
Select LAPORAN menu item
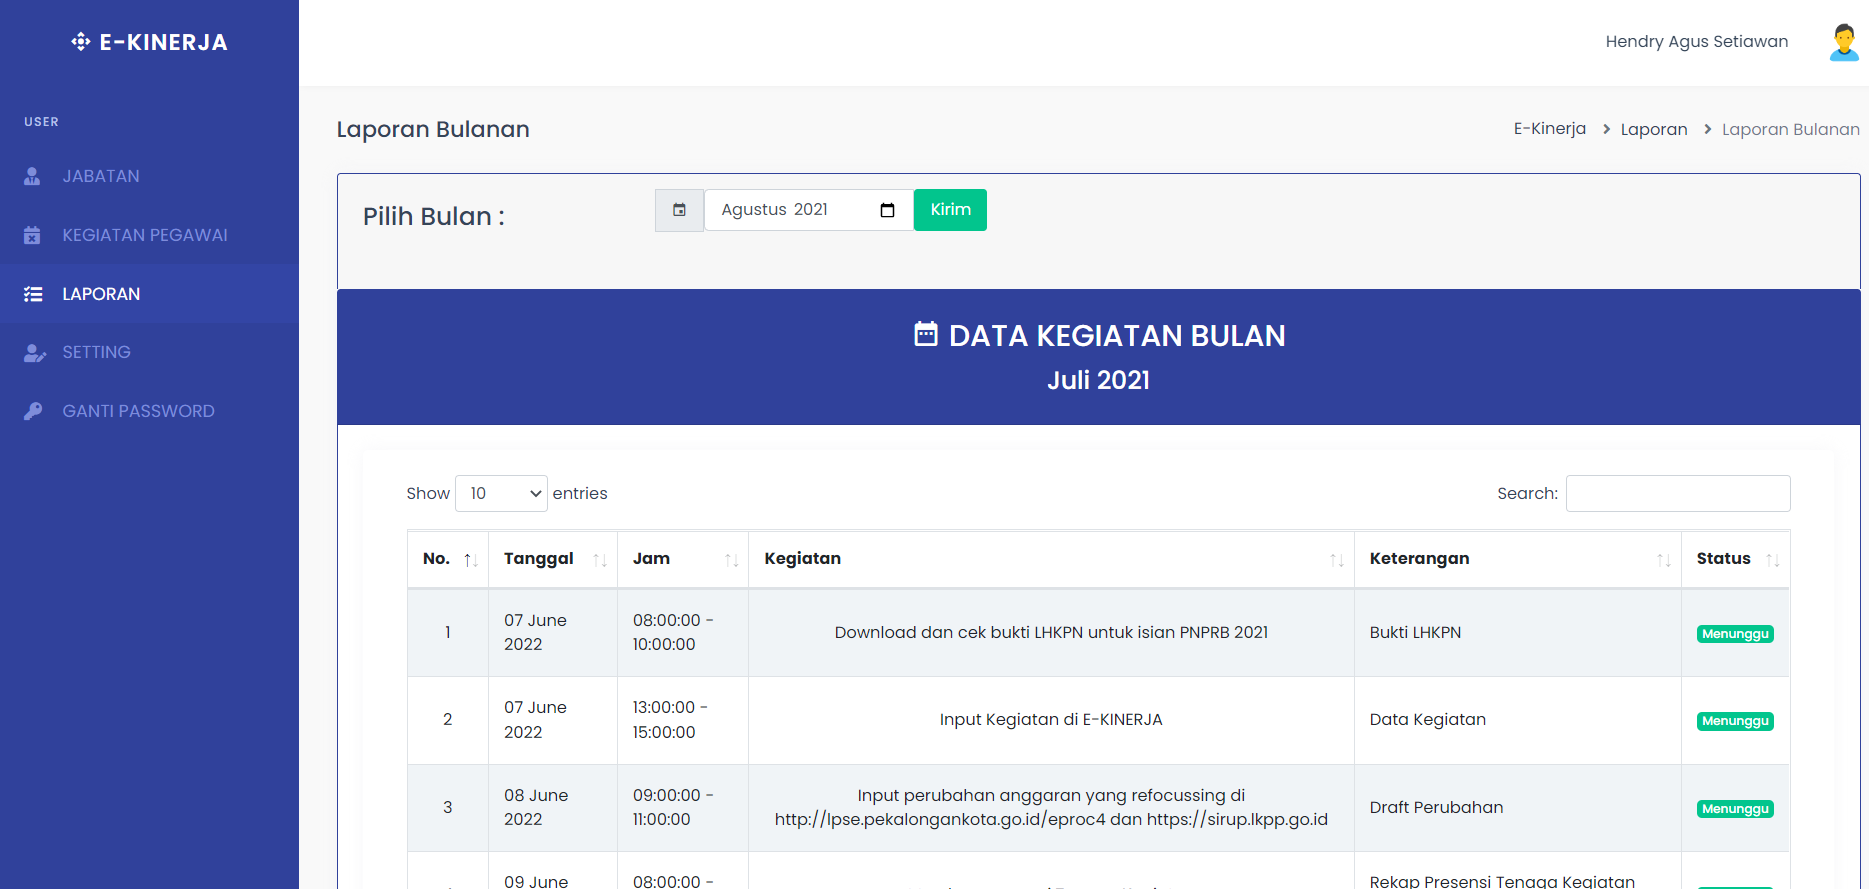click(149, 294)
